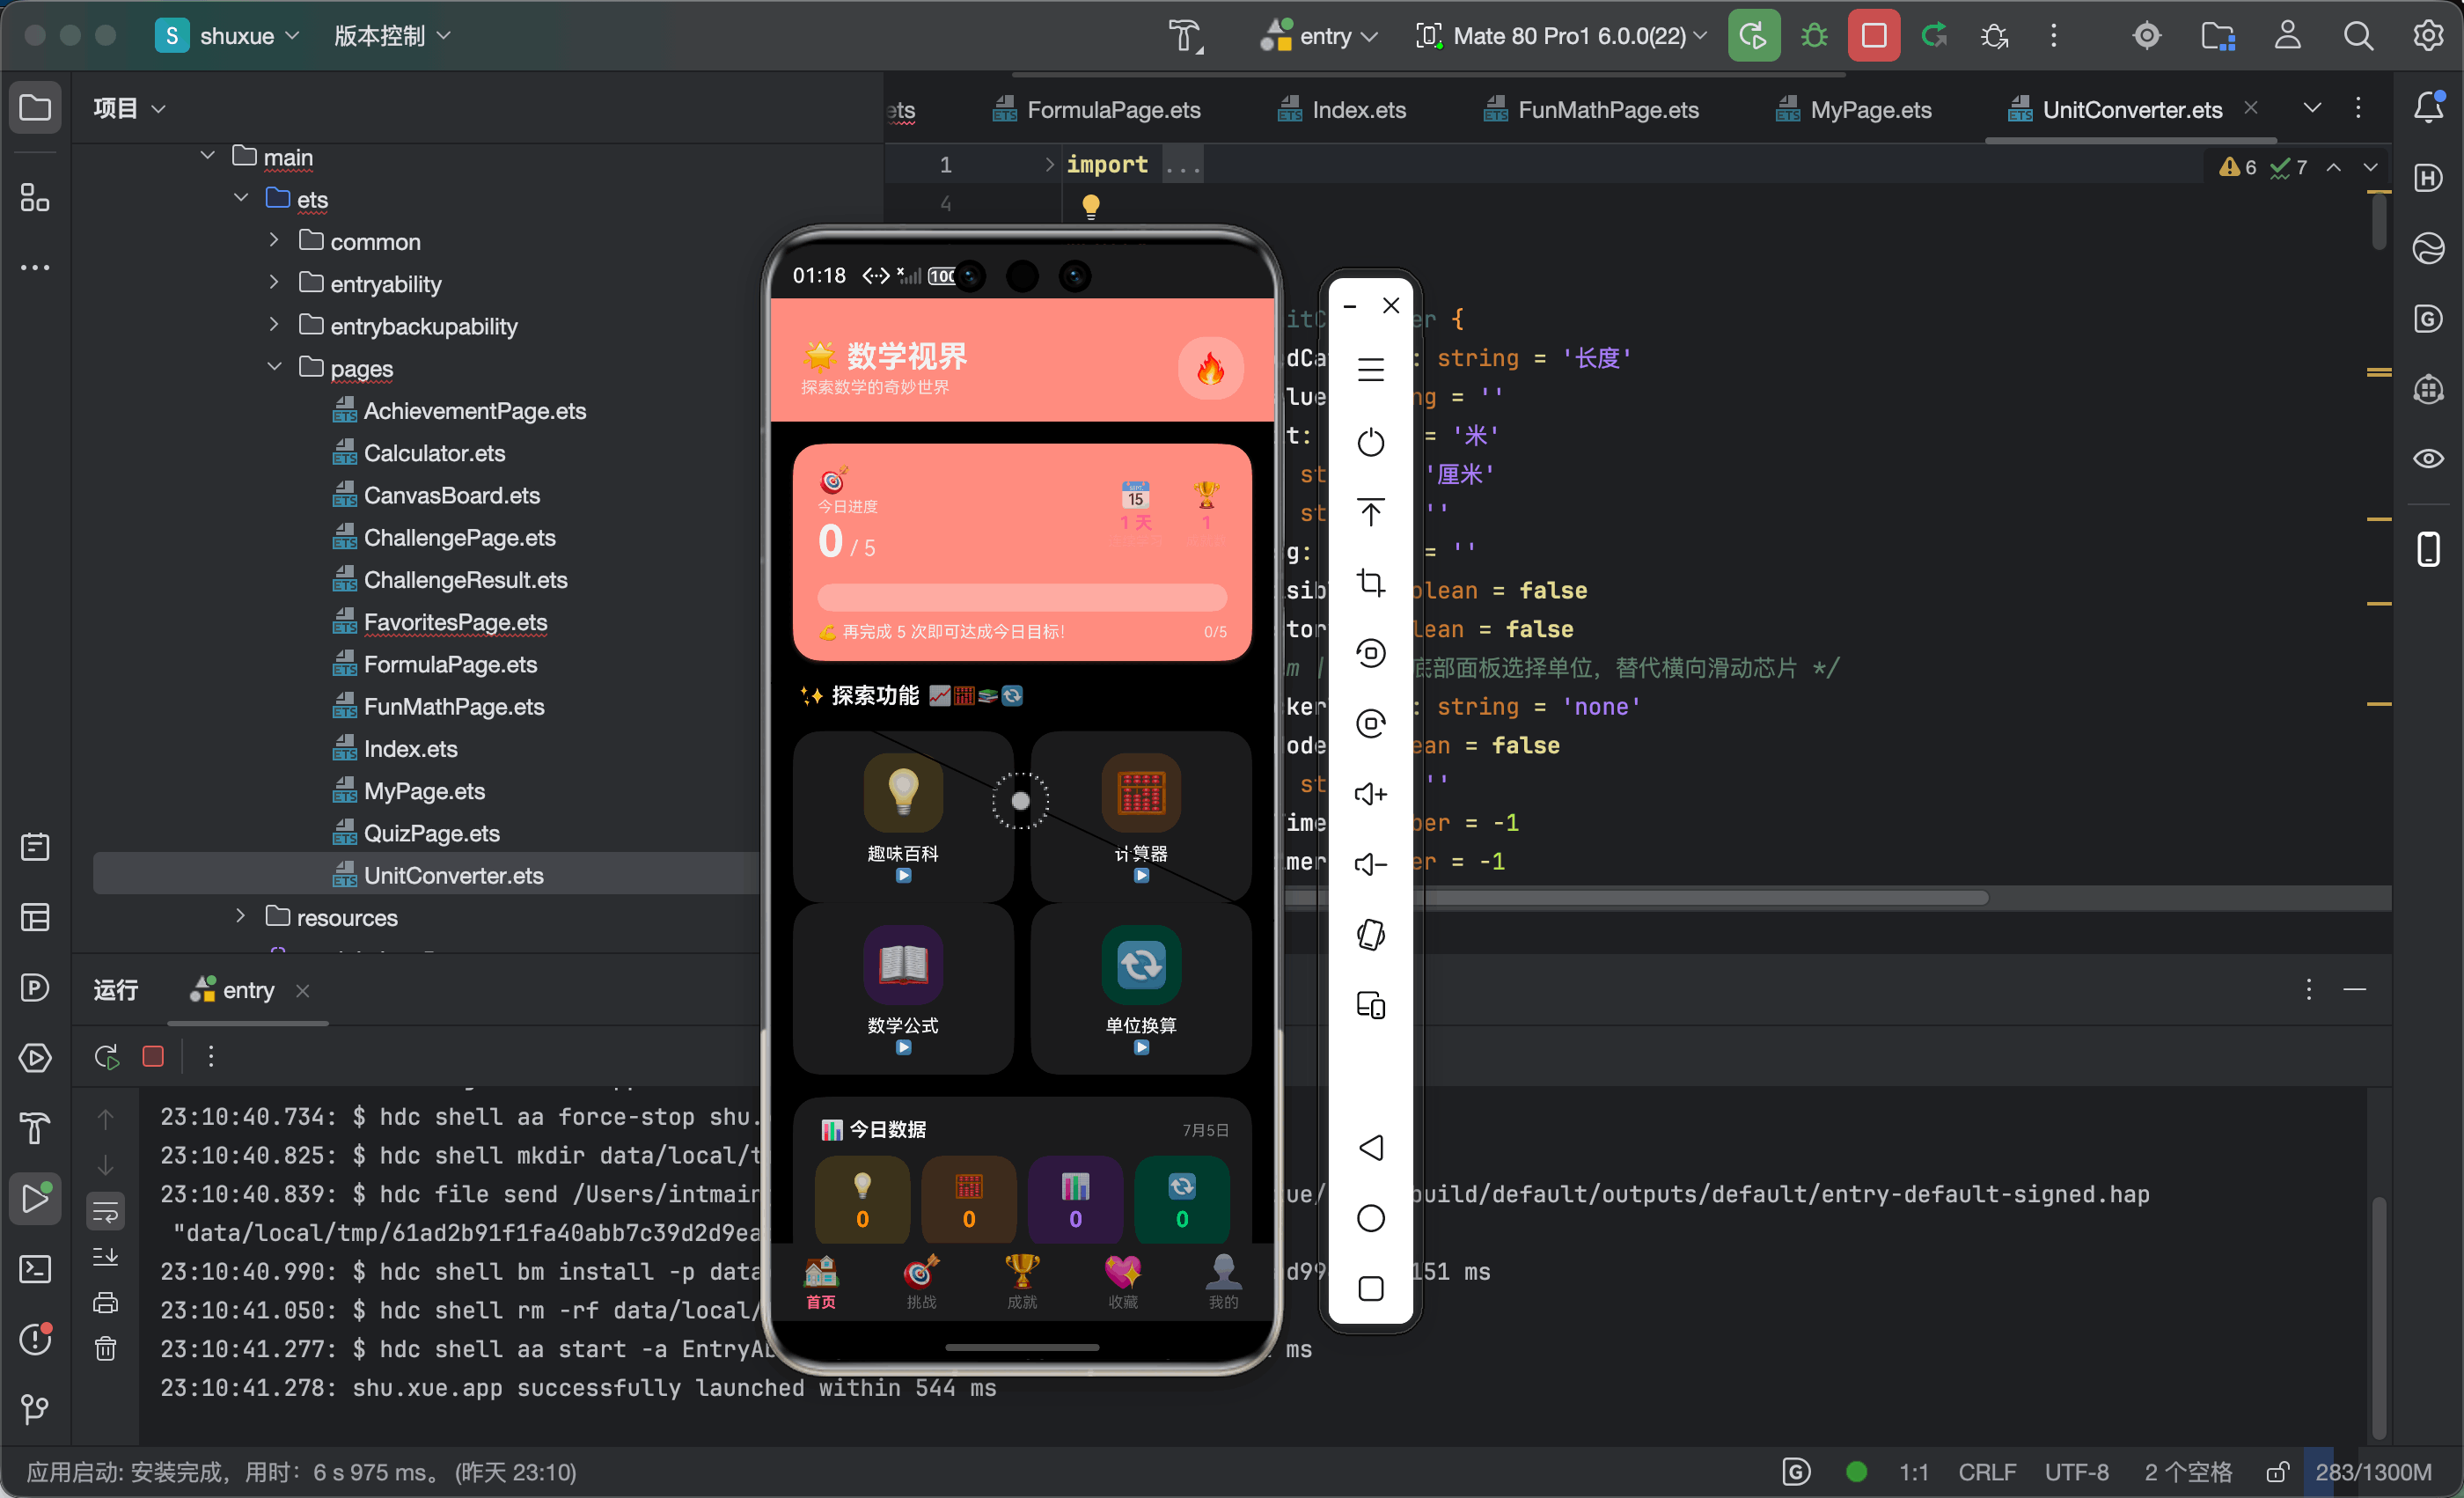
Task: Open the build hammer icon in the top toolbar
Action: point(1186,36)
